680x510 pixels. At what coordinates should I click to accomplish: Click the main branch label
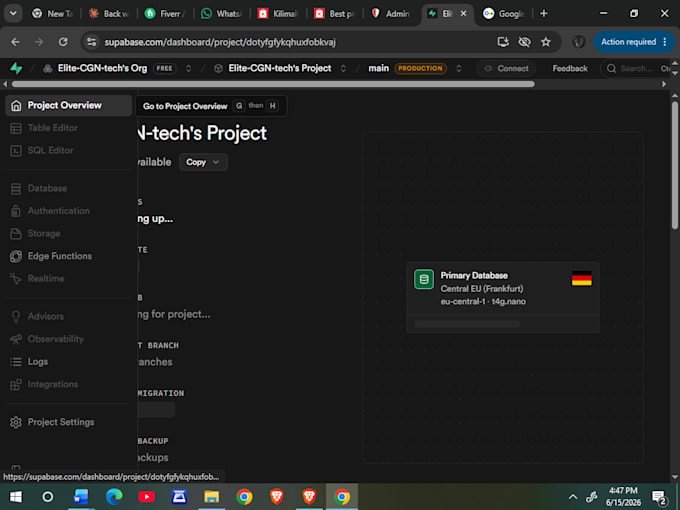coord(379,69)
